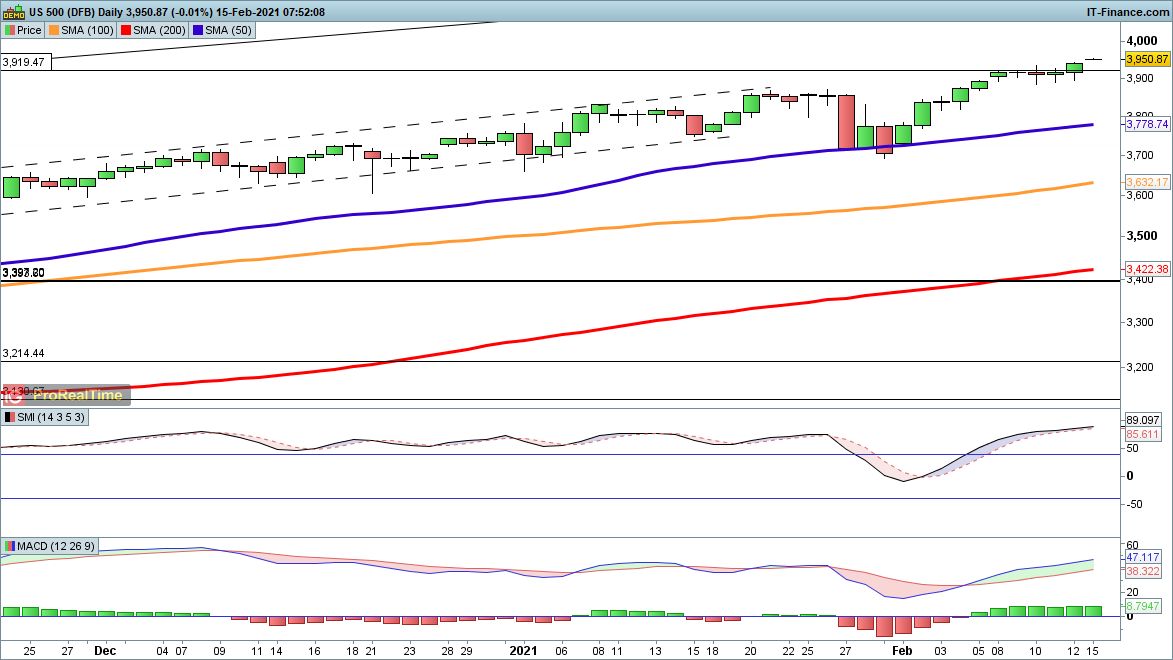
Task: Click the MACD value 47.117 label
Action: pyautogui.click(x=1141, y=556)
